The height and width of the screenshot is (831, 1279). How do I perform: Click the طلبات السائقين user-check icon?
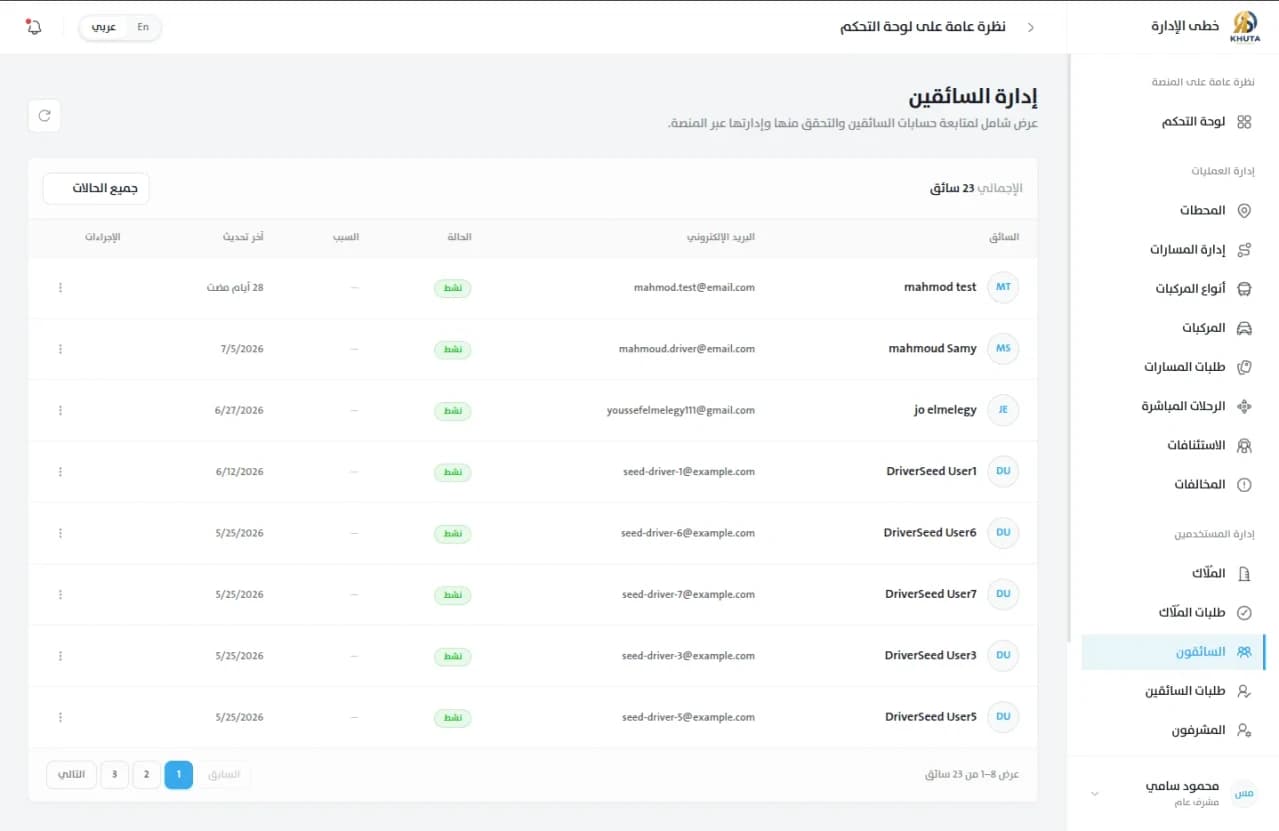point(1244,691)
